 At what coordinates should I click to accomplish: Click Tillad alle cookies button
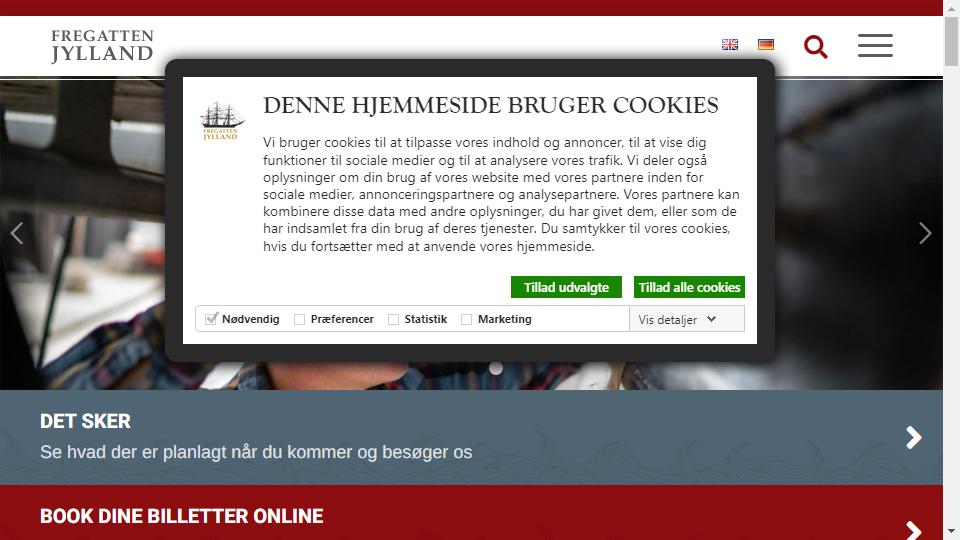pos(689,287)
